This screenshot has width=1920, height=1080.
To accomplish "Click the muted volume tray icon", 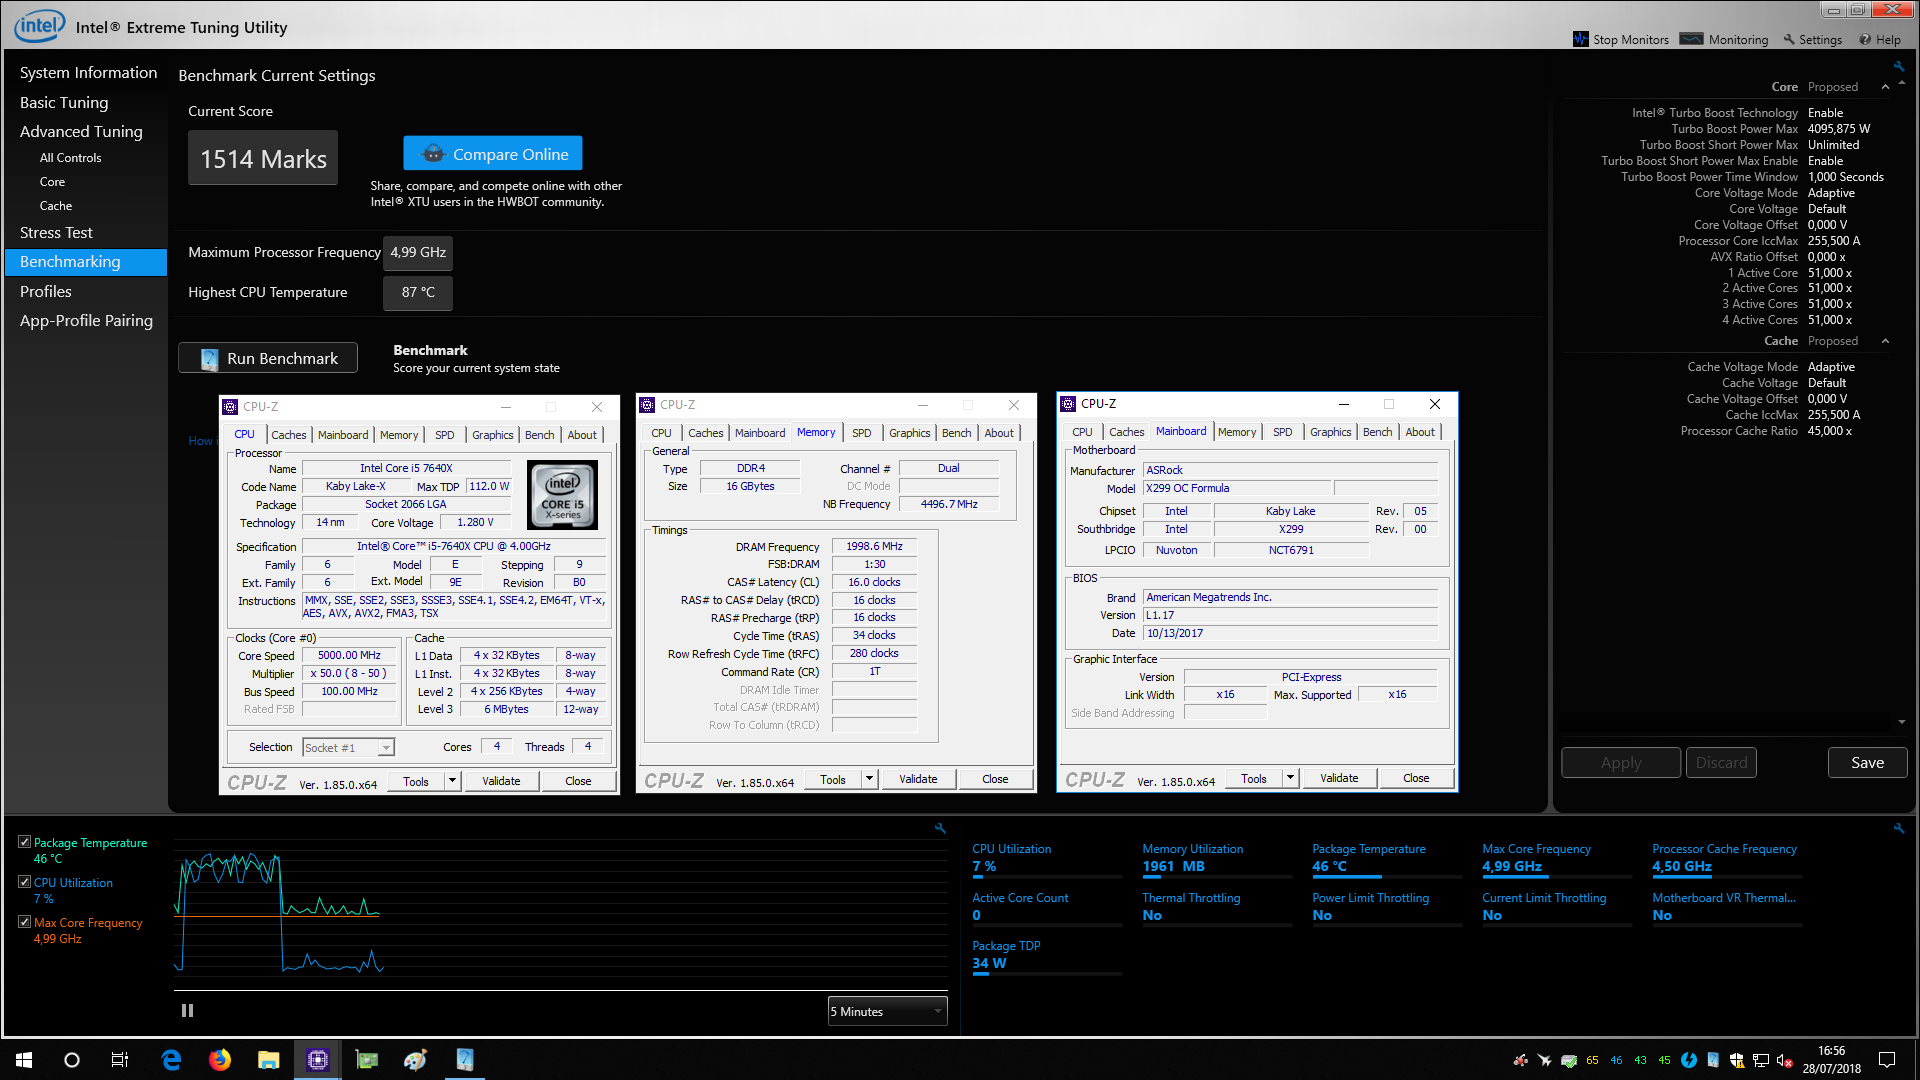I will pyautogui.click(x=1784, y=1060).
